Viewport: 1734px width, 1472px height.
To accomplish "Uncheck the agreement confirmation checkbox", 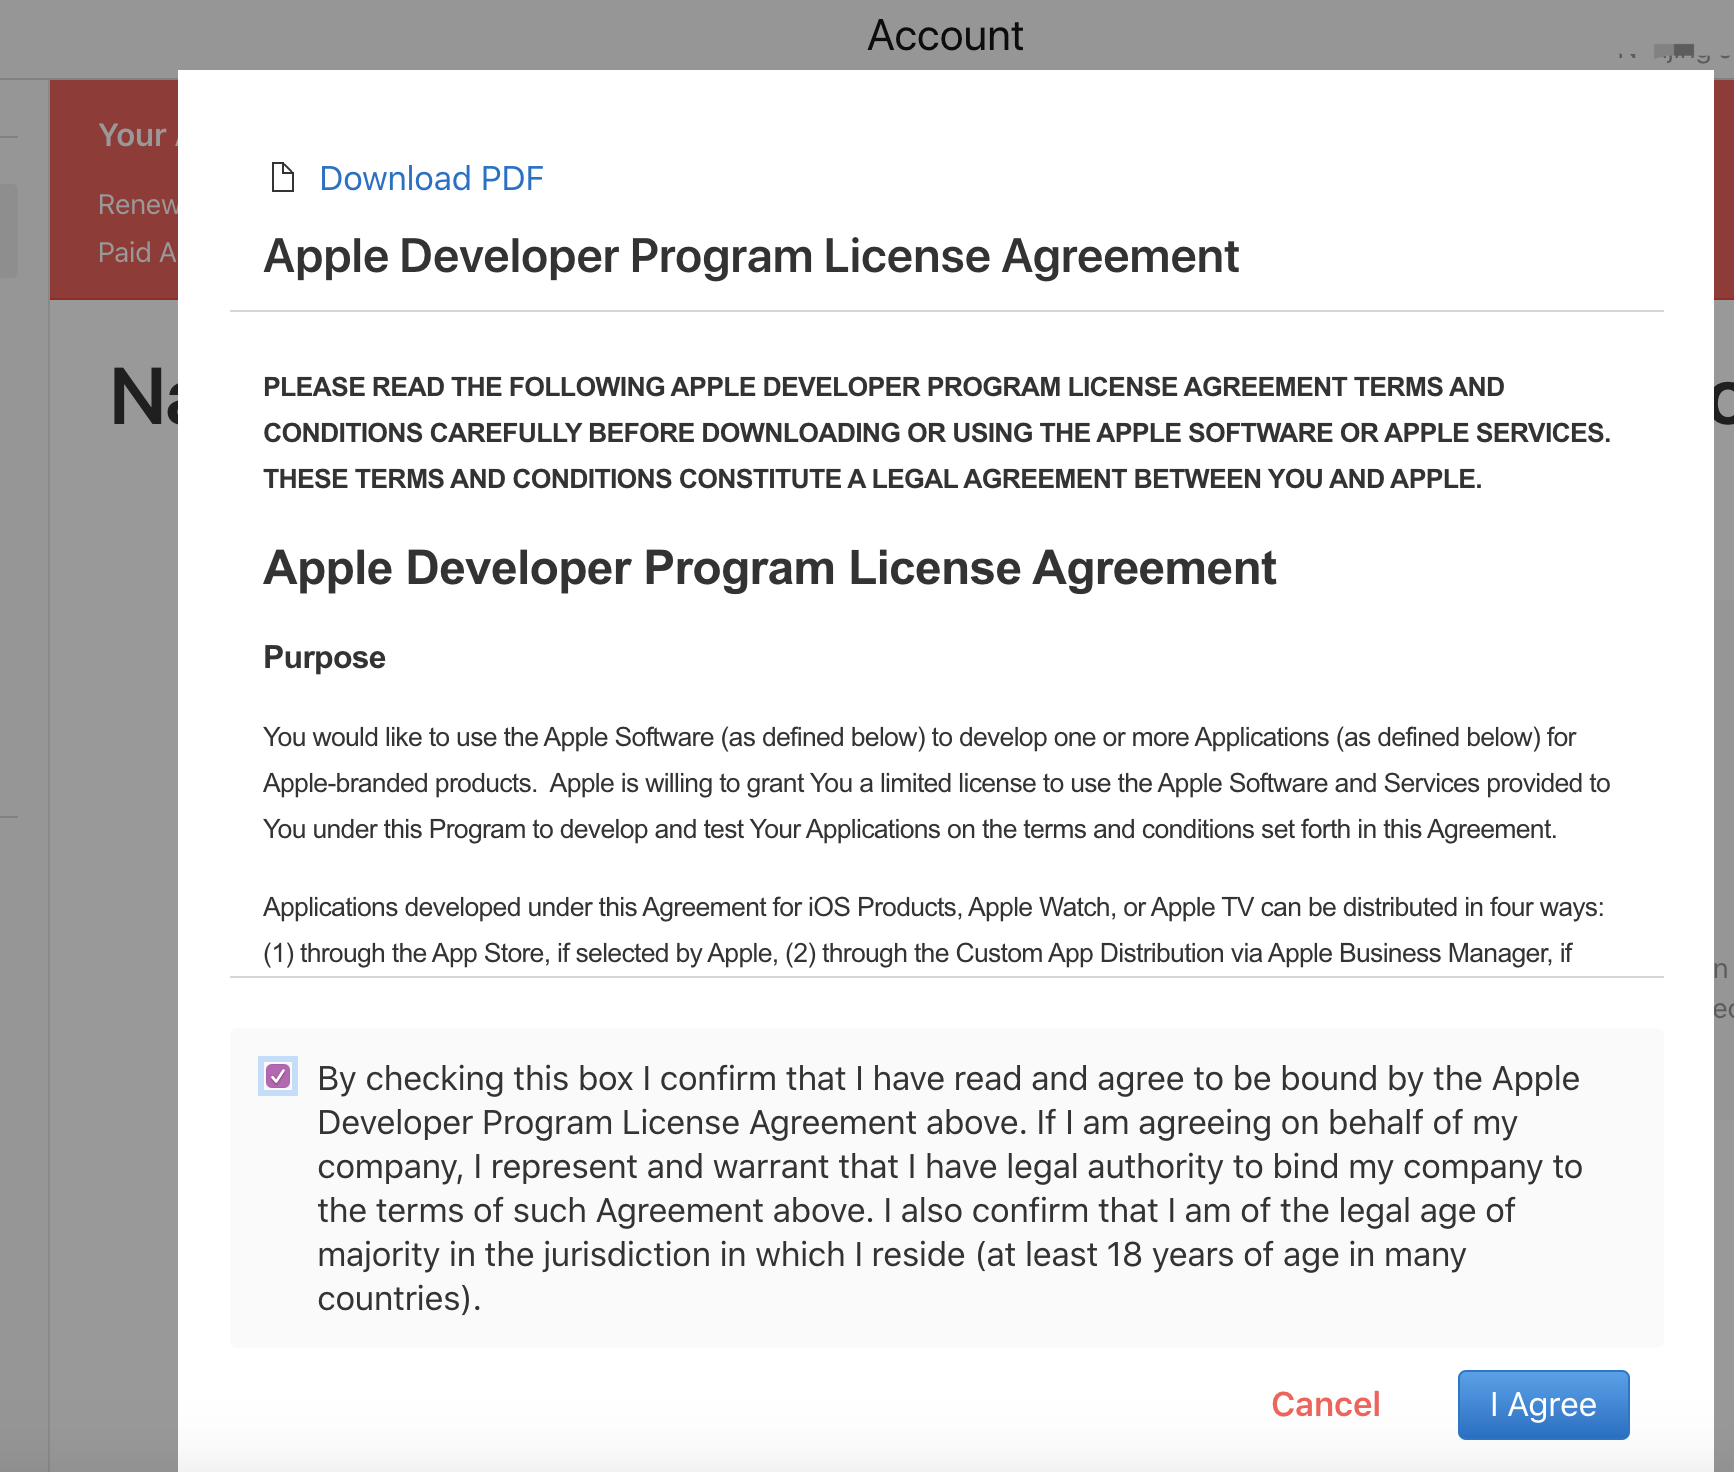I will (x=279, y=1077).
